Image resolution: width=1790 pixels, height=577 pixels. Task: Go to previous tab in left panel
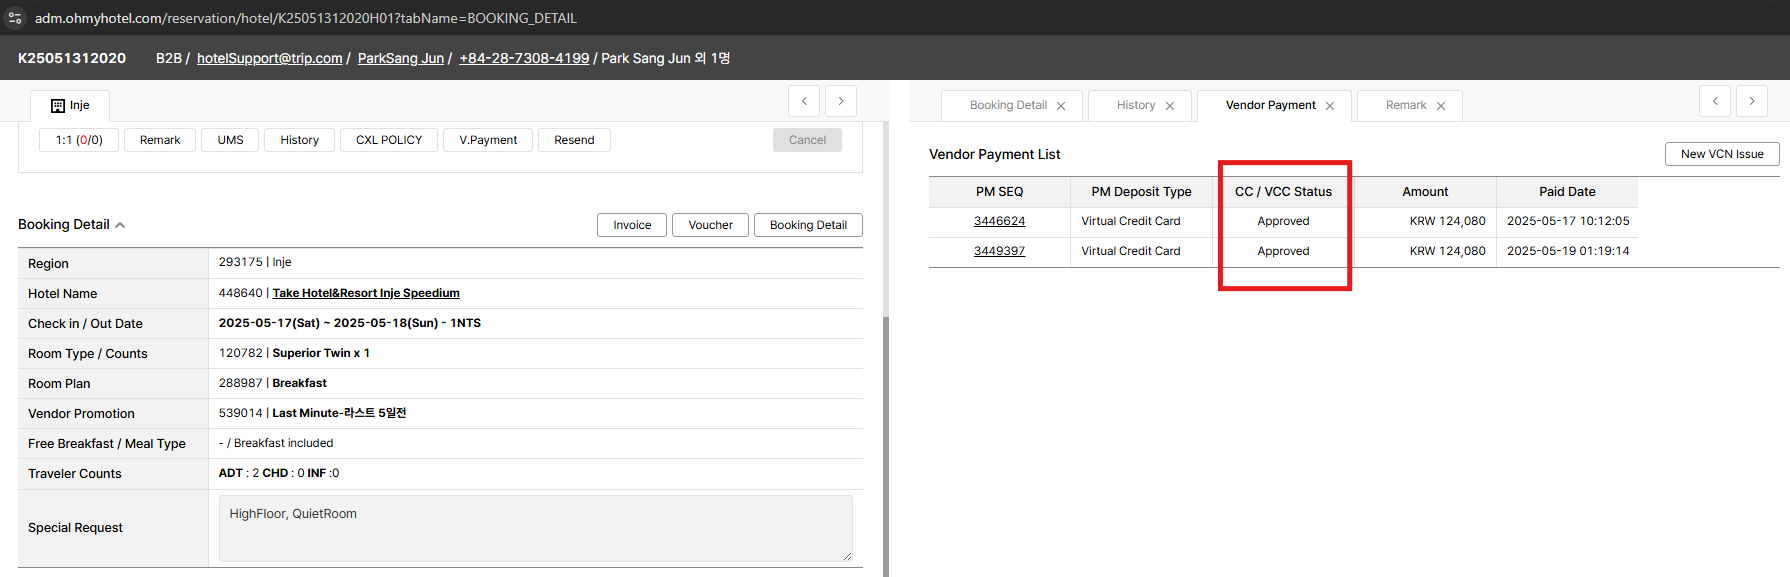coord(804,101)
